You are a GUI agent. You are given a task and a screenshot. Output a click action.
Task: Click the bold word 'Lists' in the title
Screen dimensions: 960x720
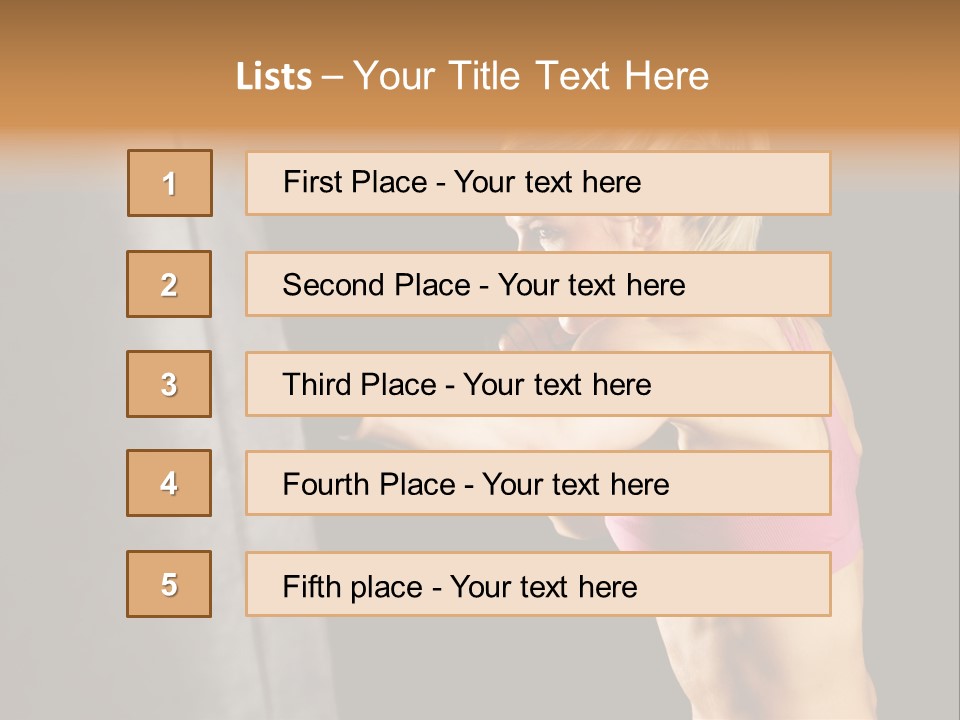(274, 77)
